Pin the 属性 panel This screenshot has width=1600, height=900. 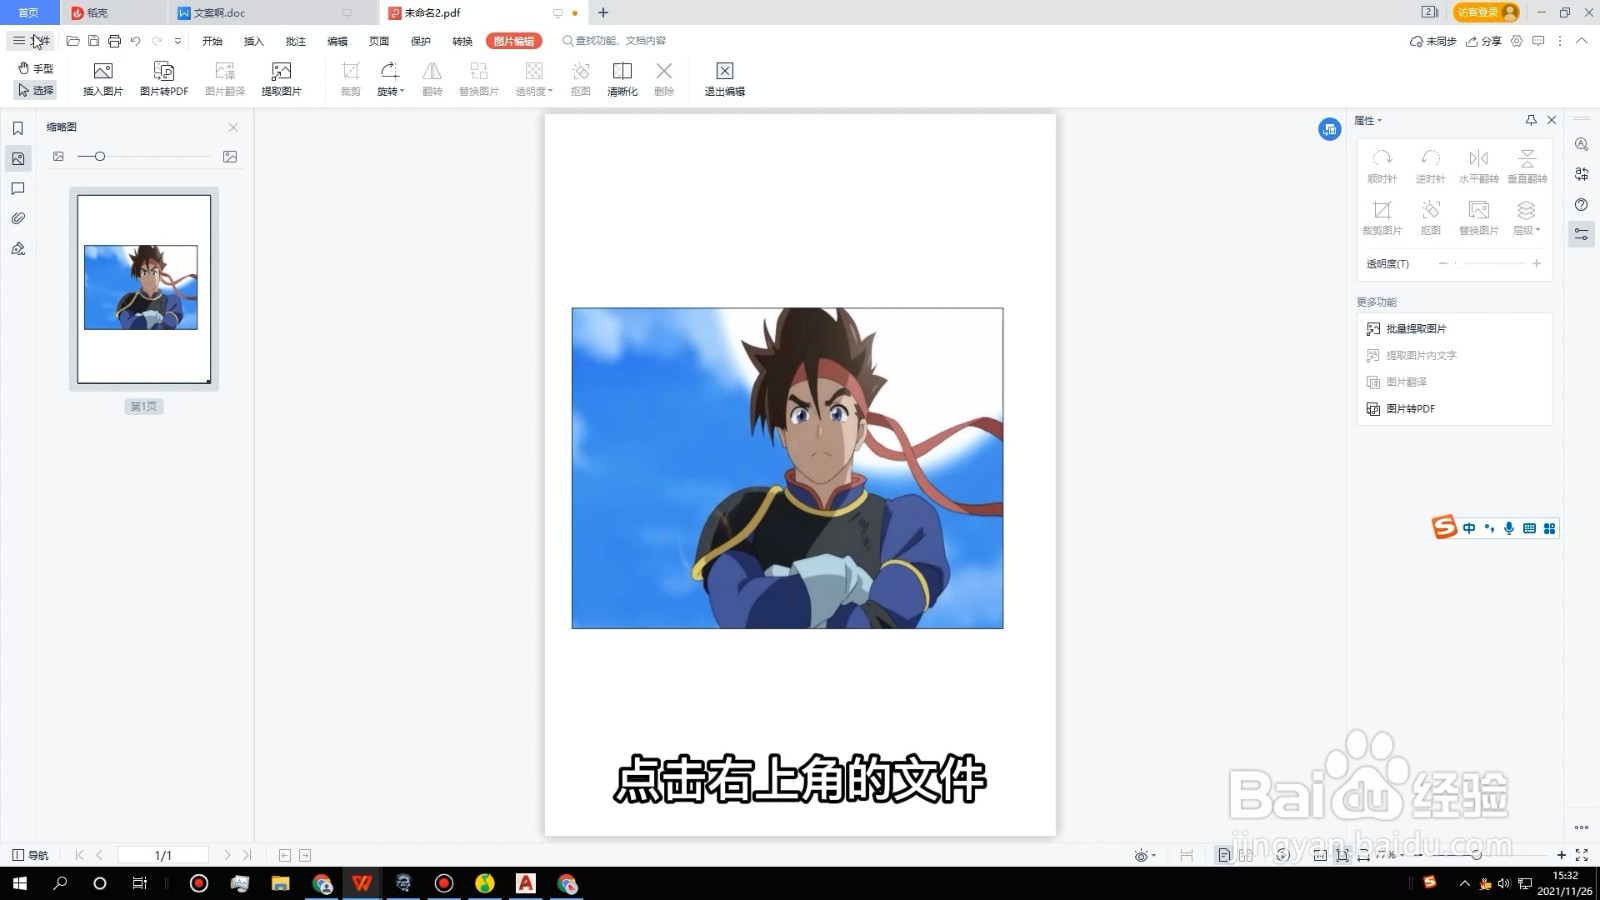1531,120
